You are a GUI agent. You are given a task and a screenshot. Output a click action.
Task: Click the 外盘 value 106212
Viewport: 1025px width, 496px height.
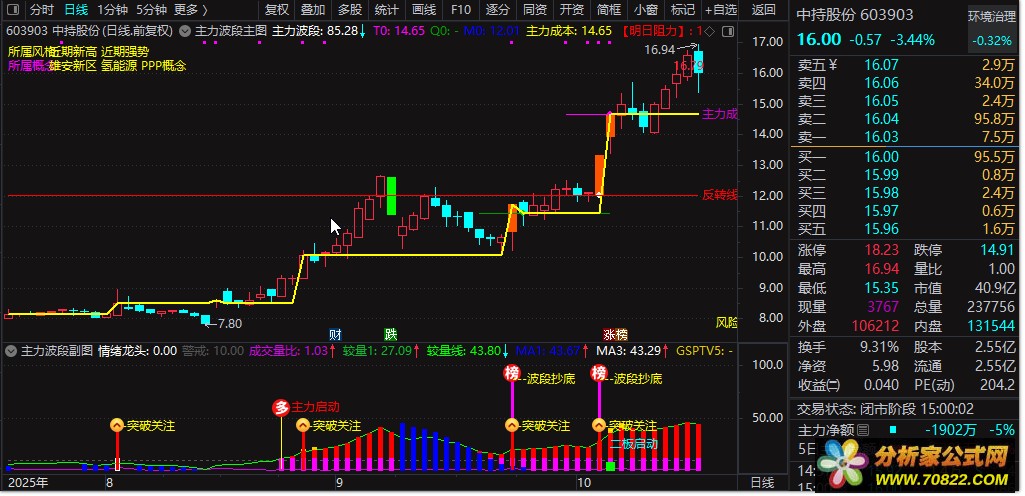click(875, 325)
